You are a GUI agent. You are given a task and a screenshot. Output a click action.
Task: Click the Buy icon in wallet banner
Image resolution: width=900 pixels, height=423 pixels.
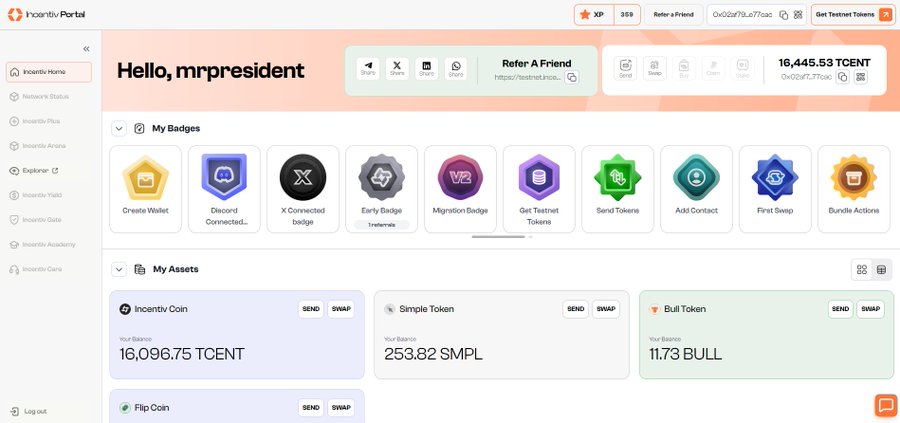tap(684, 68)
